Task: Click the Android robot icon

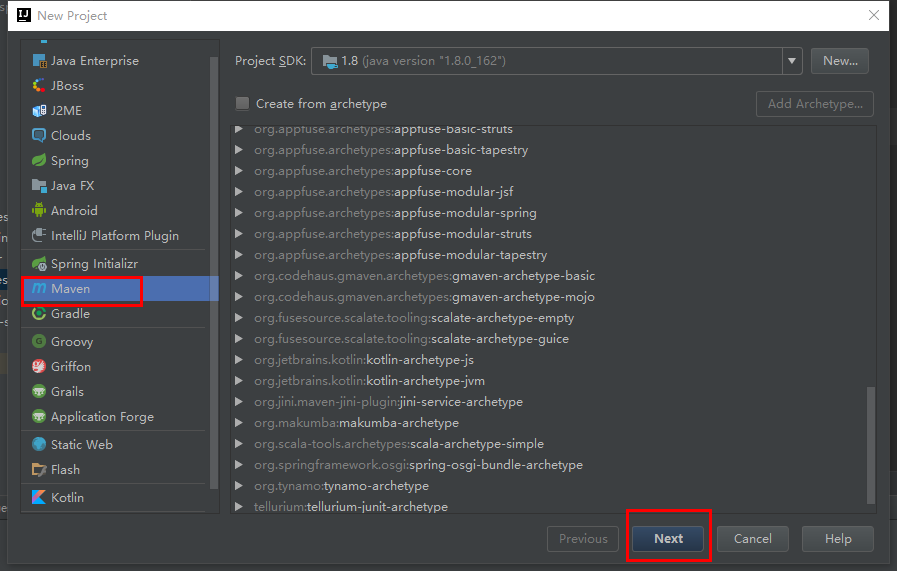Action: [x=39, y=211]
